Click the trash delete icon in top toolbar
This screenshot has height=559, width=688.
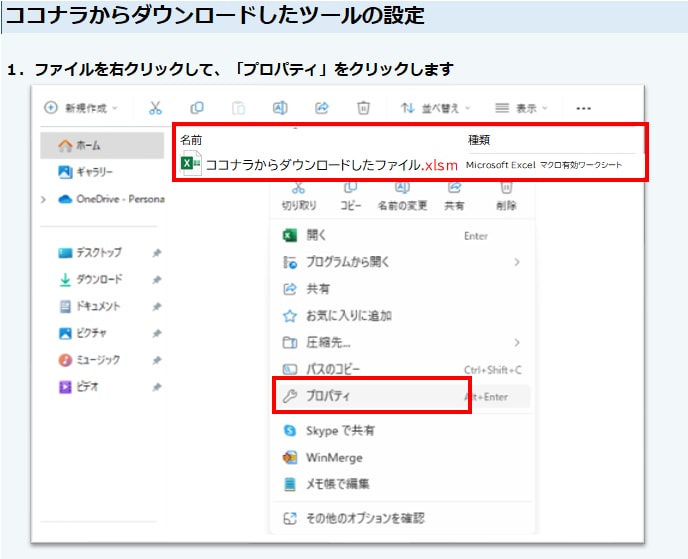pos(363,108)
